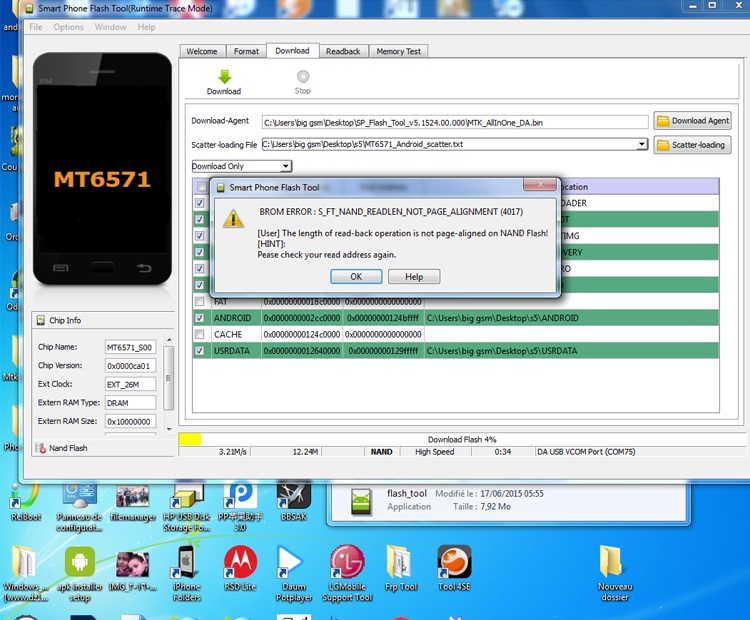Open the Options menu
The image size is (750, 620).
coord(68,27)
